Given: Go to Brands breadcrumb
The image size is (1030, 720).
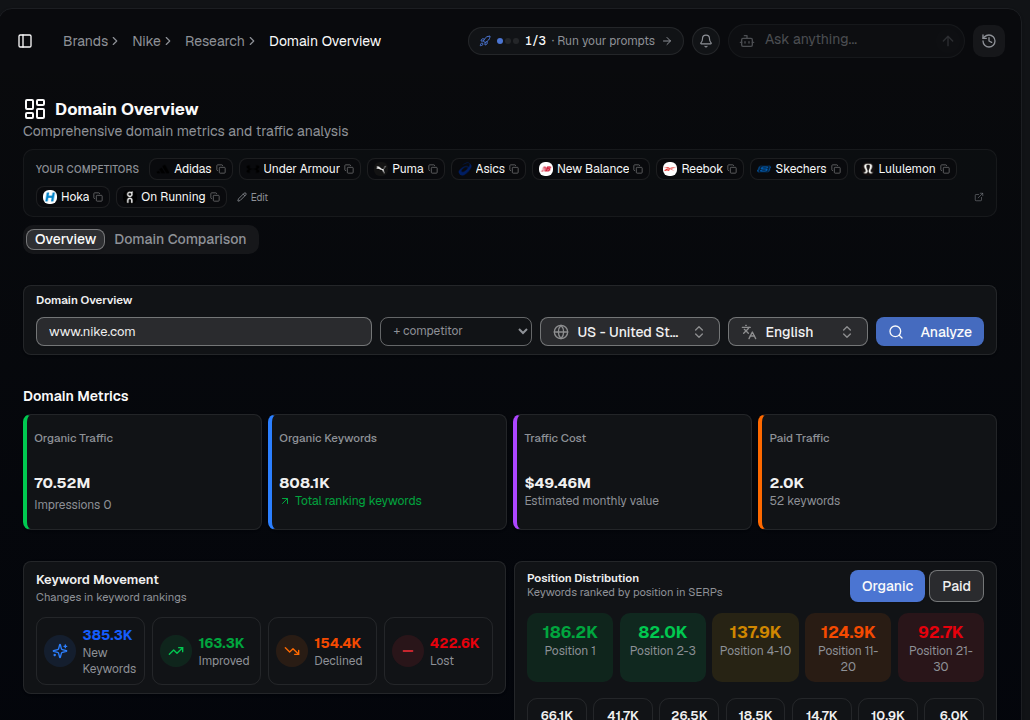Looking at the screenshot, I should [85, 41].
